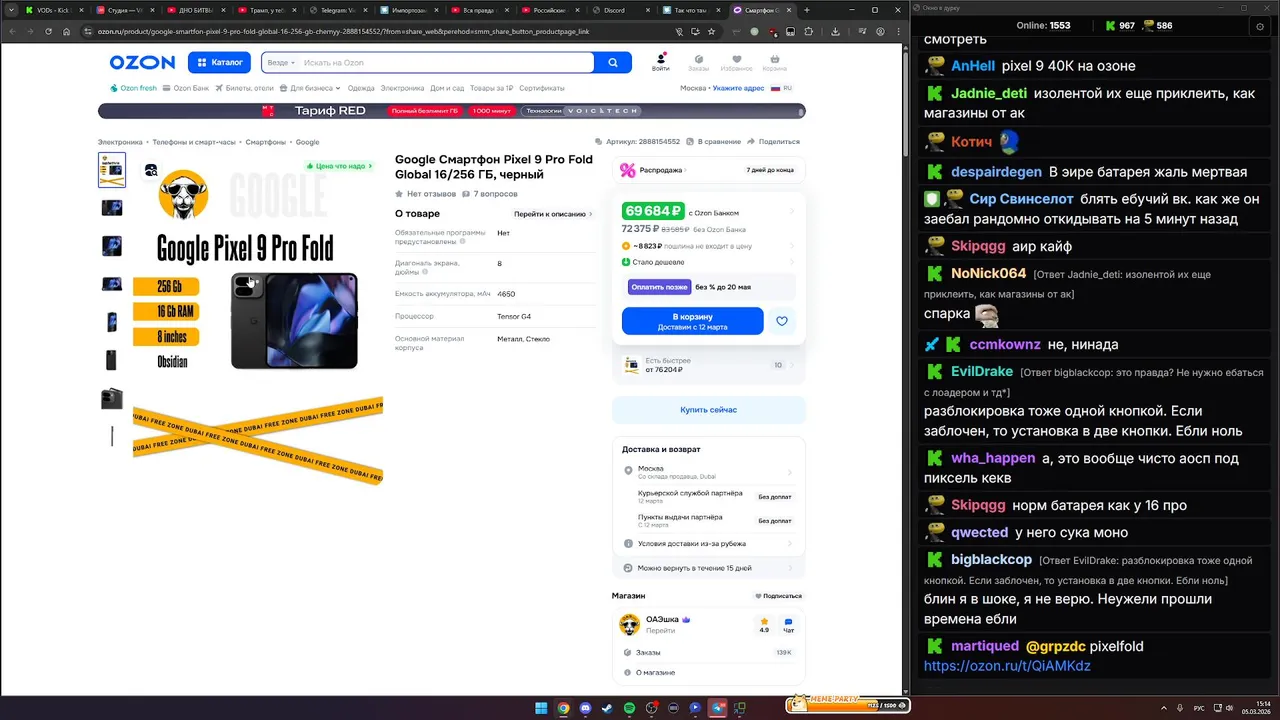1280x720 pixels.
Task: Click О магазине row
Action: 709,672
